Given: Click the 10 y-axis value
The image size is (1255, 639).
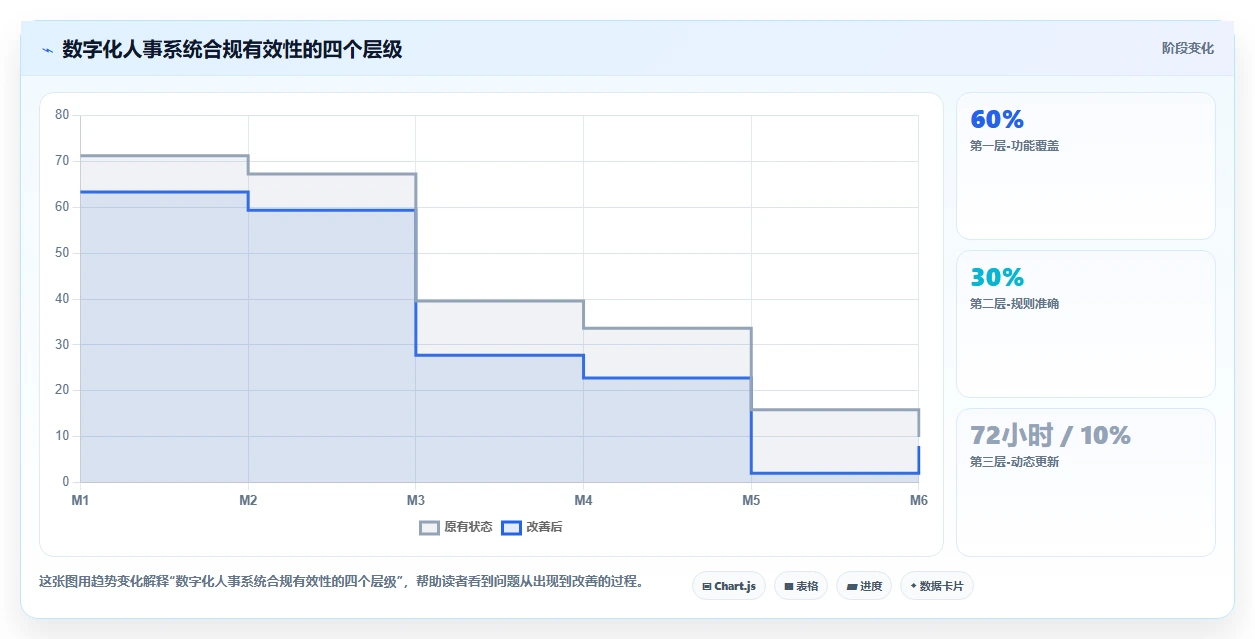Looking at the screenshot, I should 62,436.
